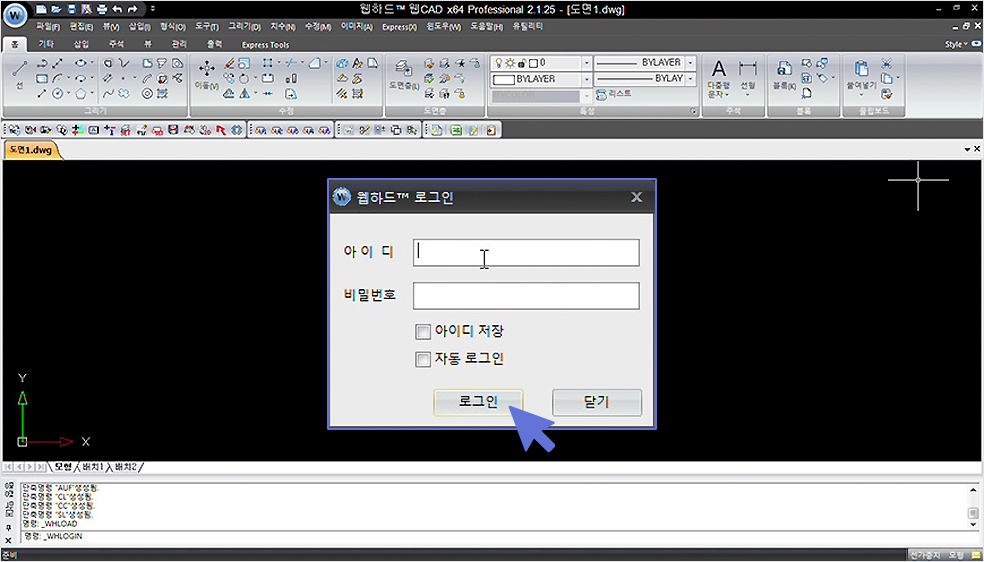Click the command history scrollbar down arrow
The width and height of the screenshot is (984, 562).
pos(973,524)
